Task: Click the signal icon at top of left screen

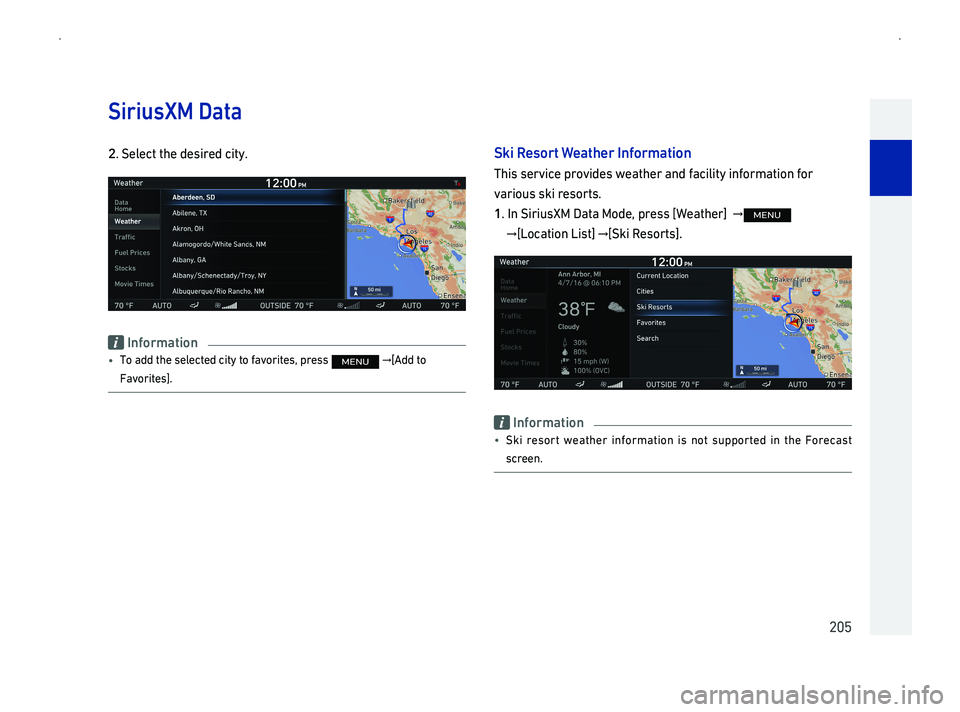Action: 457,183
